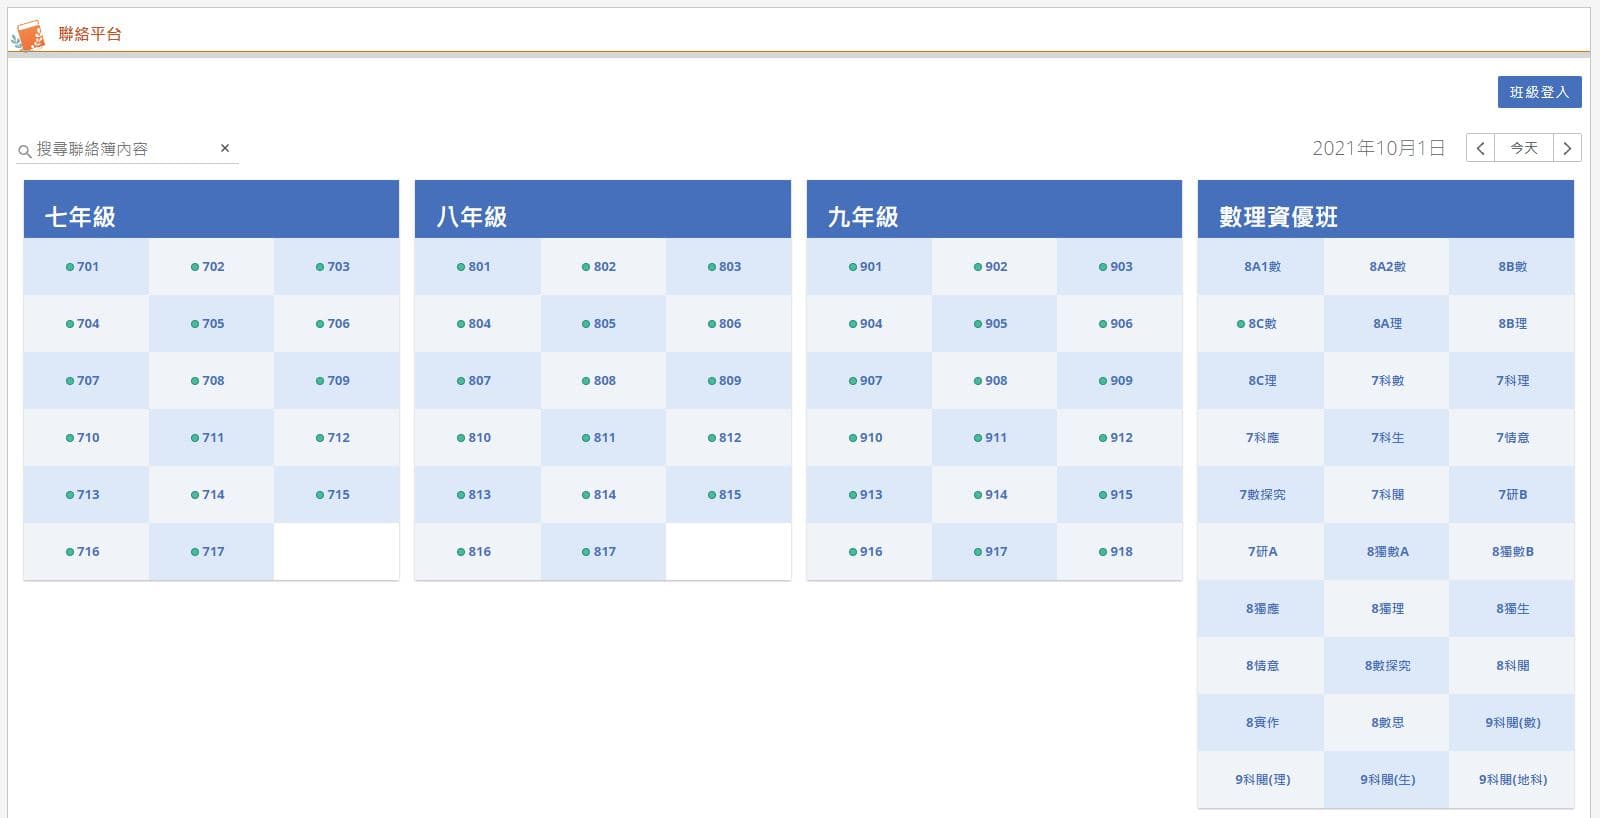Select class 905
This screenshot has height=818, width=1600.
point(994,324)
